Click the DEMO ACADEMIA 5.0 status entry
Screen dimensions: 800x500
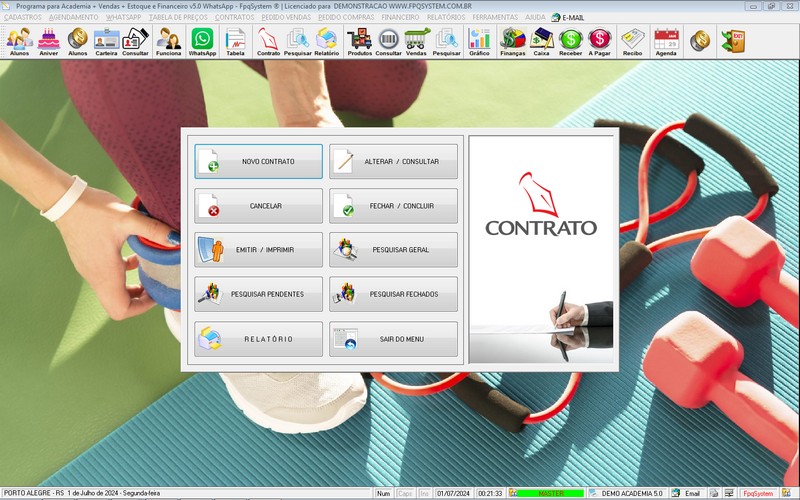click(x=627, y=493)
